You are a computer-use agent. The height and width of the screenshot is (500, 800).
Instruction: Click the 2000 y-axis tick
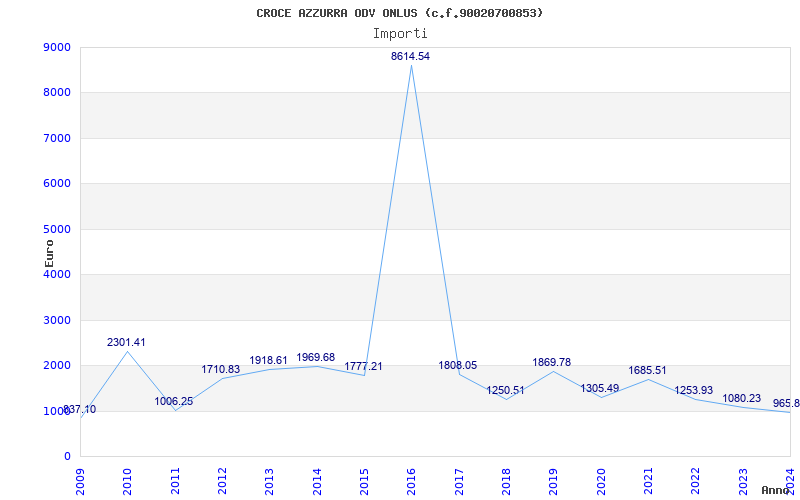[x=57, y=366]
